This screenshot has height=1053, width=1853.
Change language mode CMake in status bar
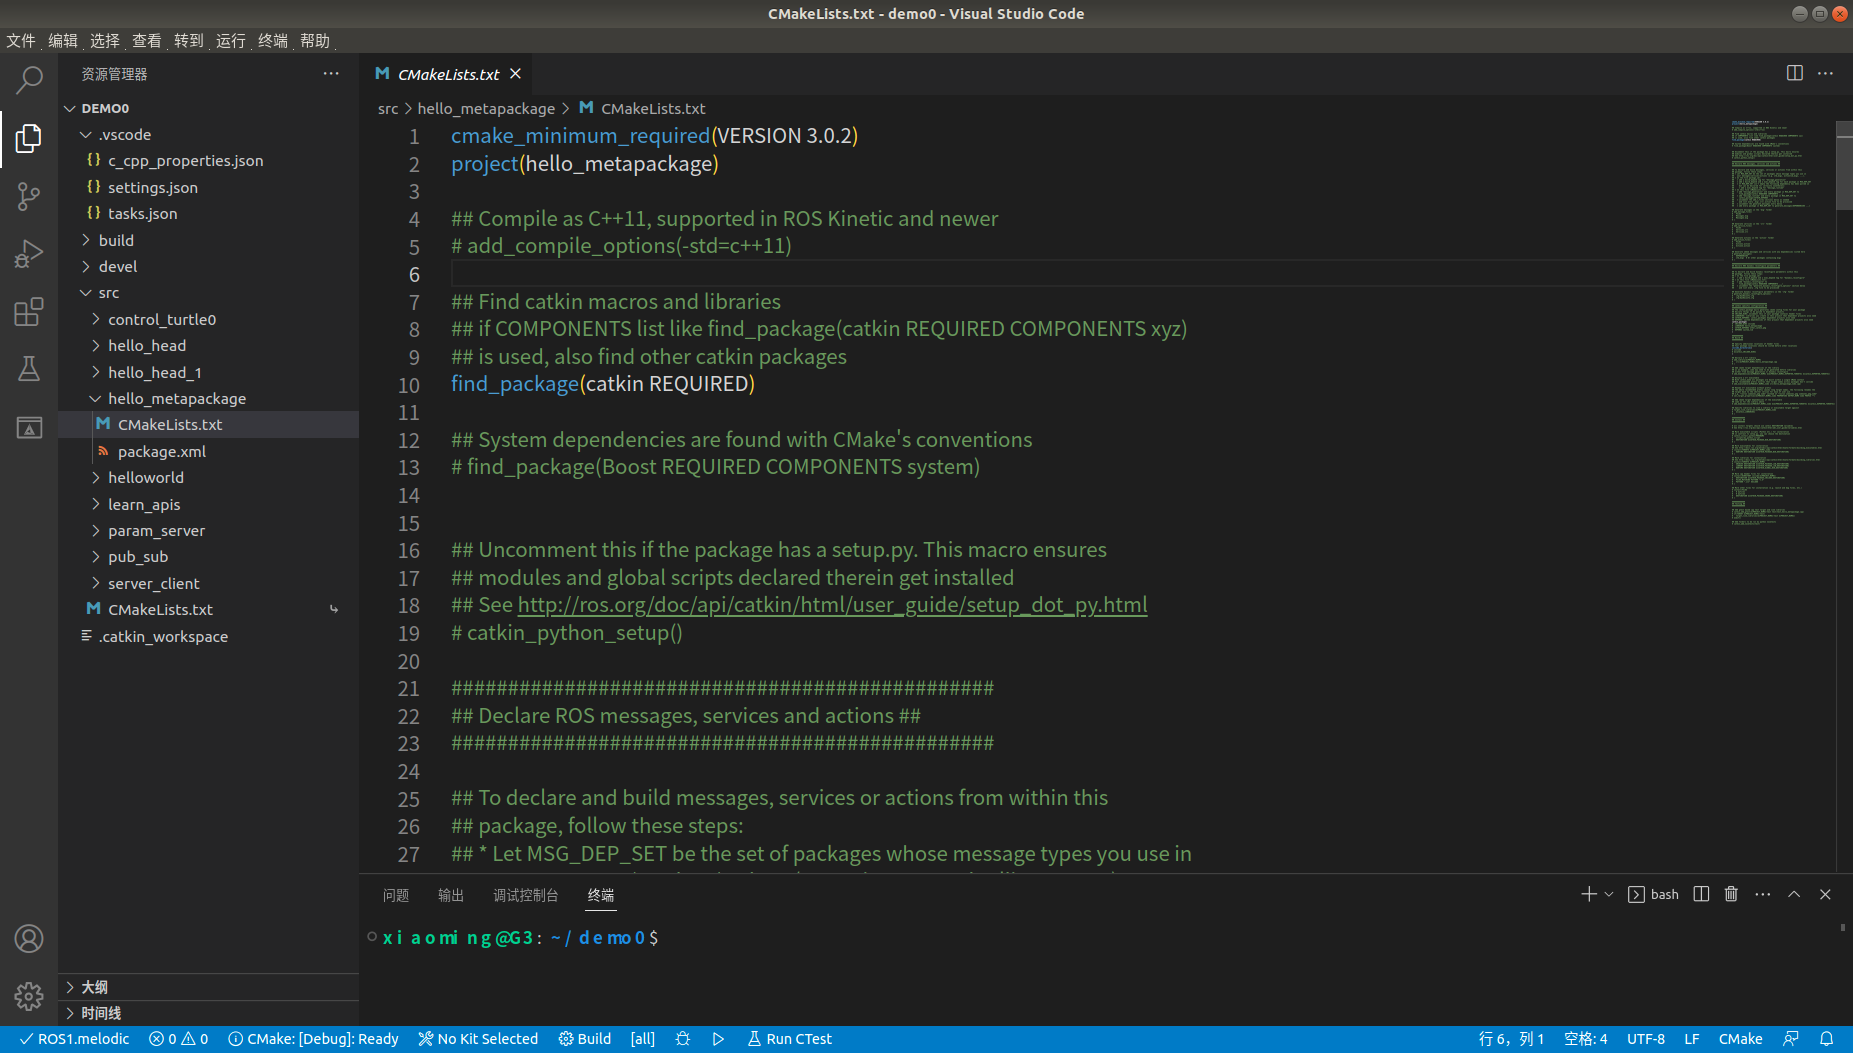coord(1740,1039)
